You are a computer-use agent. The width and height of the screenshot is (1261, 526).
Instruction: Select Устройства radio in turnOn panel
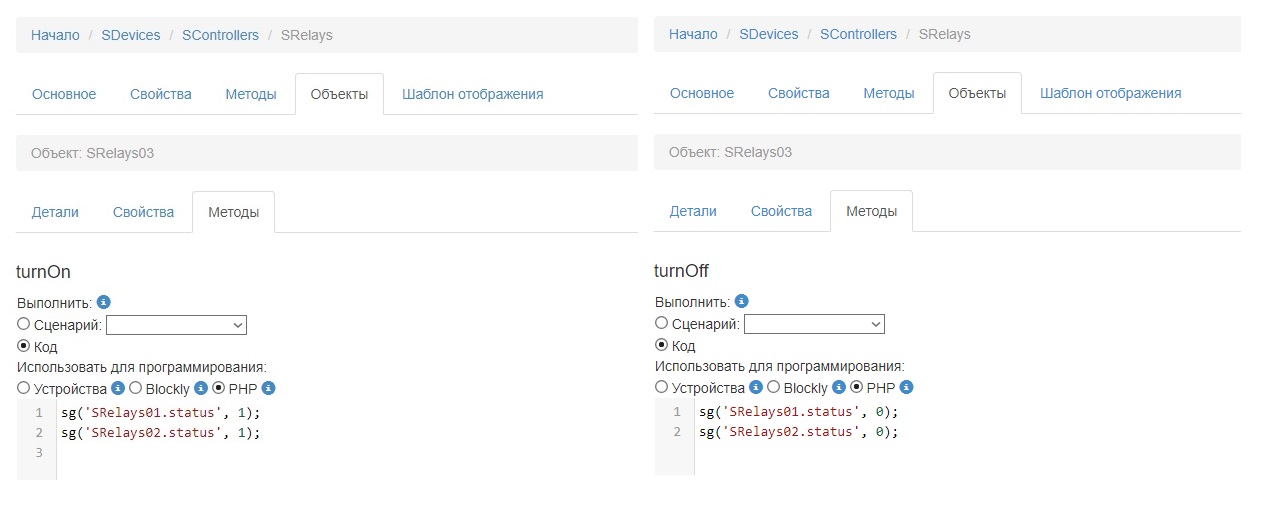click(x=24, y=388)
